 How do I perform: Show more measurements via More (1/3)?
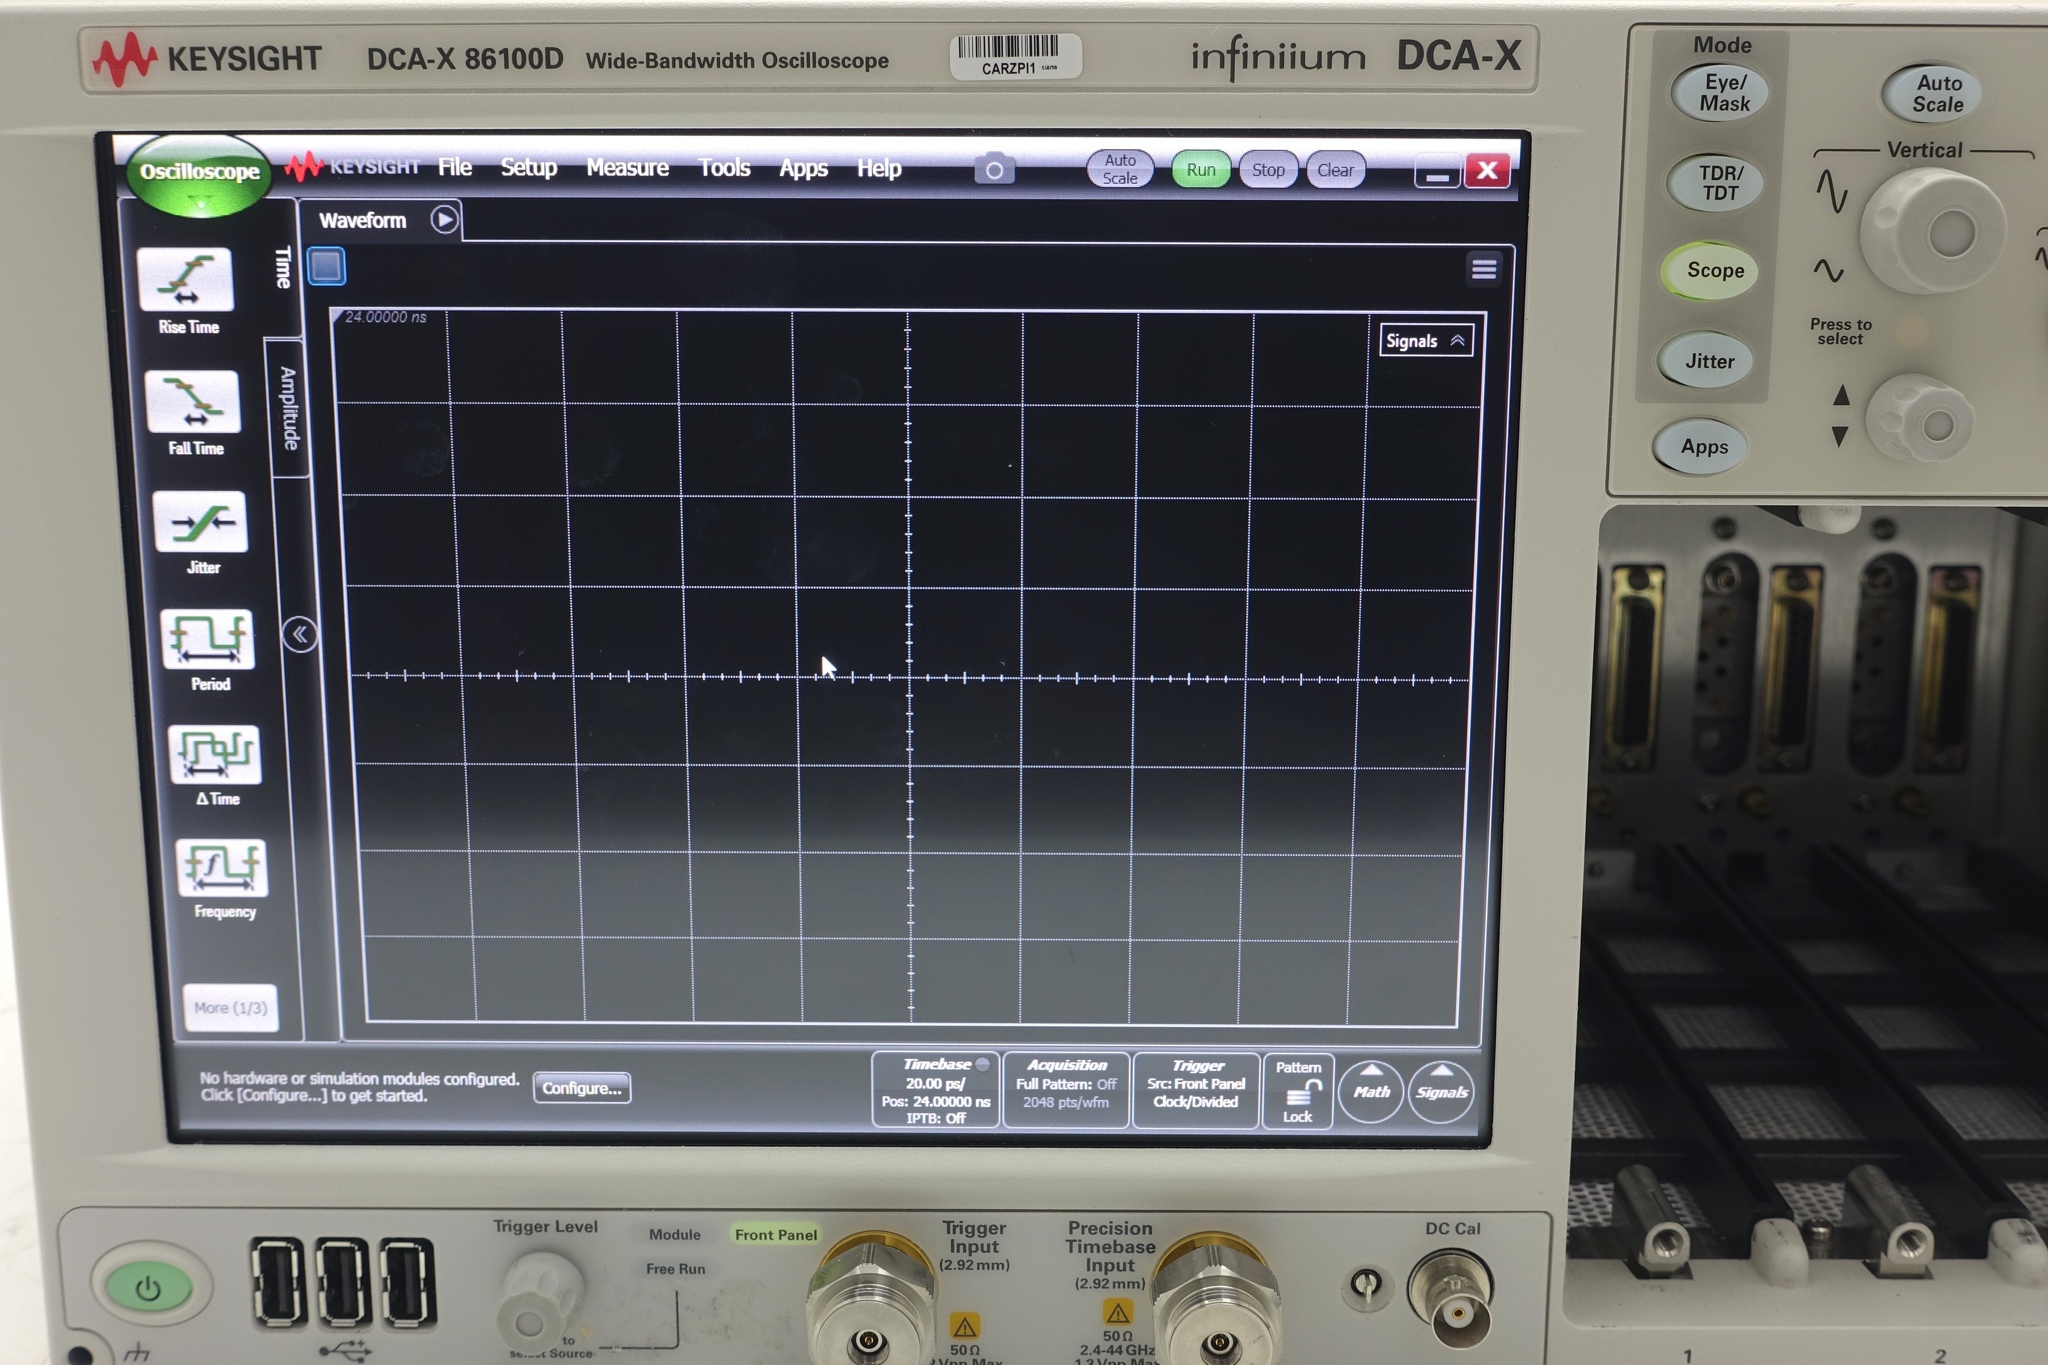(230, 1008)
